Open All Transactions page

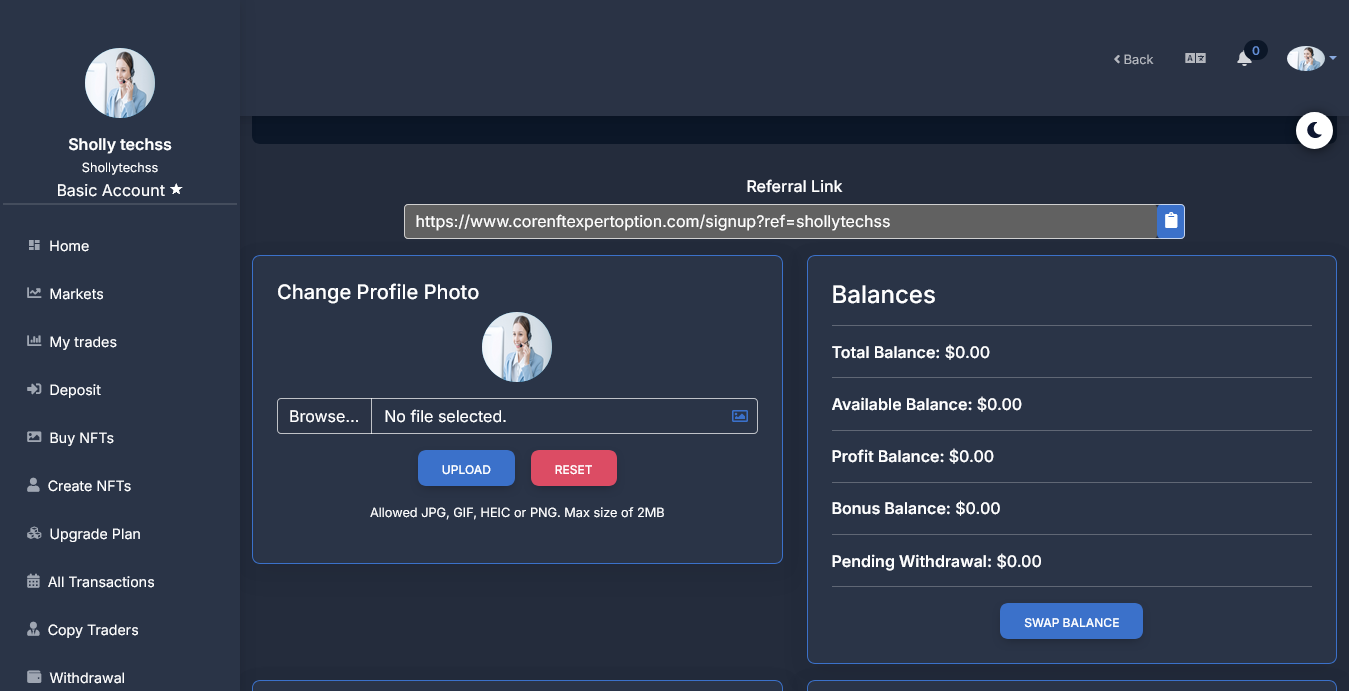pyautogui.click(x=101, y=582)
